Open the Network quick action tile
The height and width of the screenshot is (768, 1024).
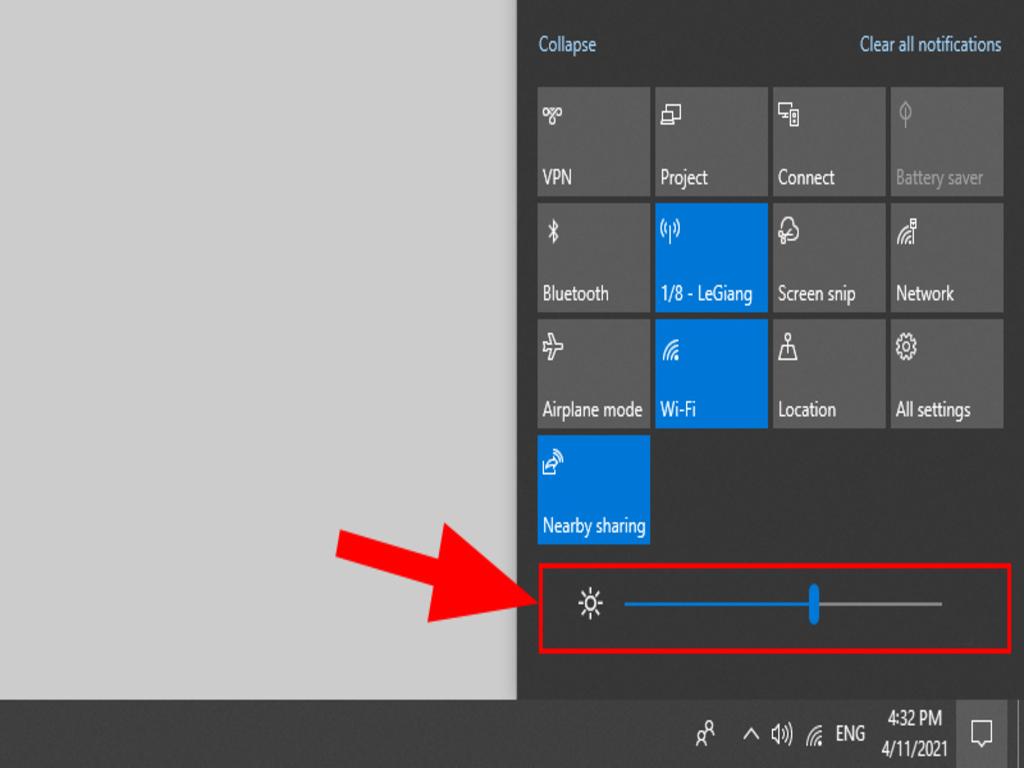click(947, 258)
